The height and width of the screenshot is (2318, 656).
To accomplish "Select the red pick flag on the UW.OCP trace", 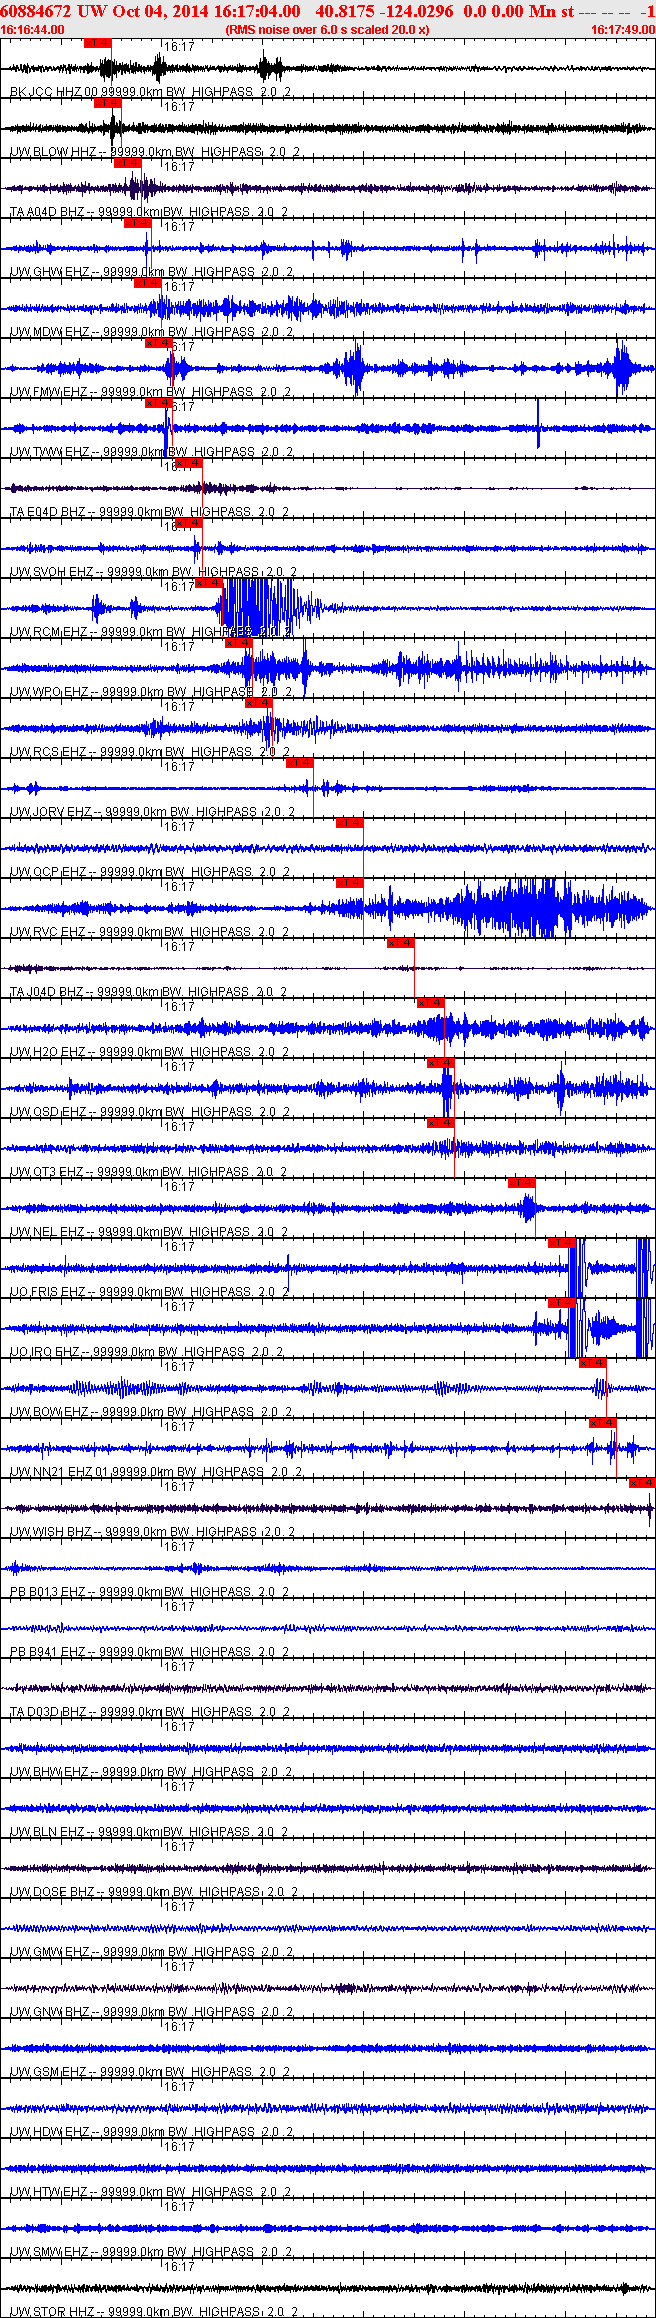I will click(x=349, y=823).
